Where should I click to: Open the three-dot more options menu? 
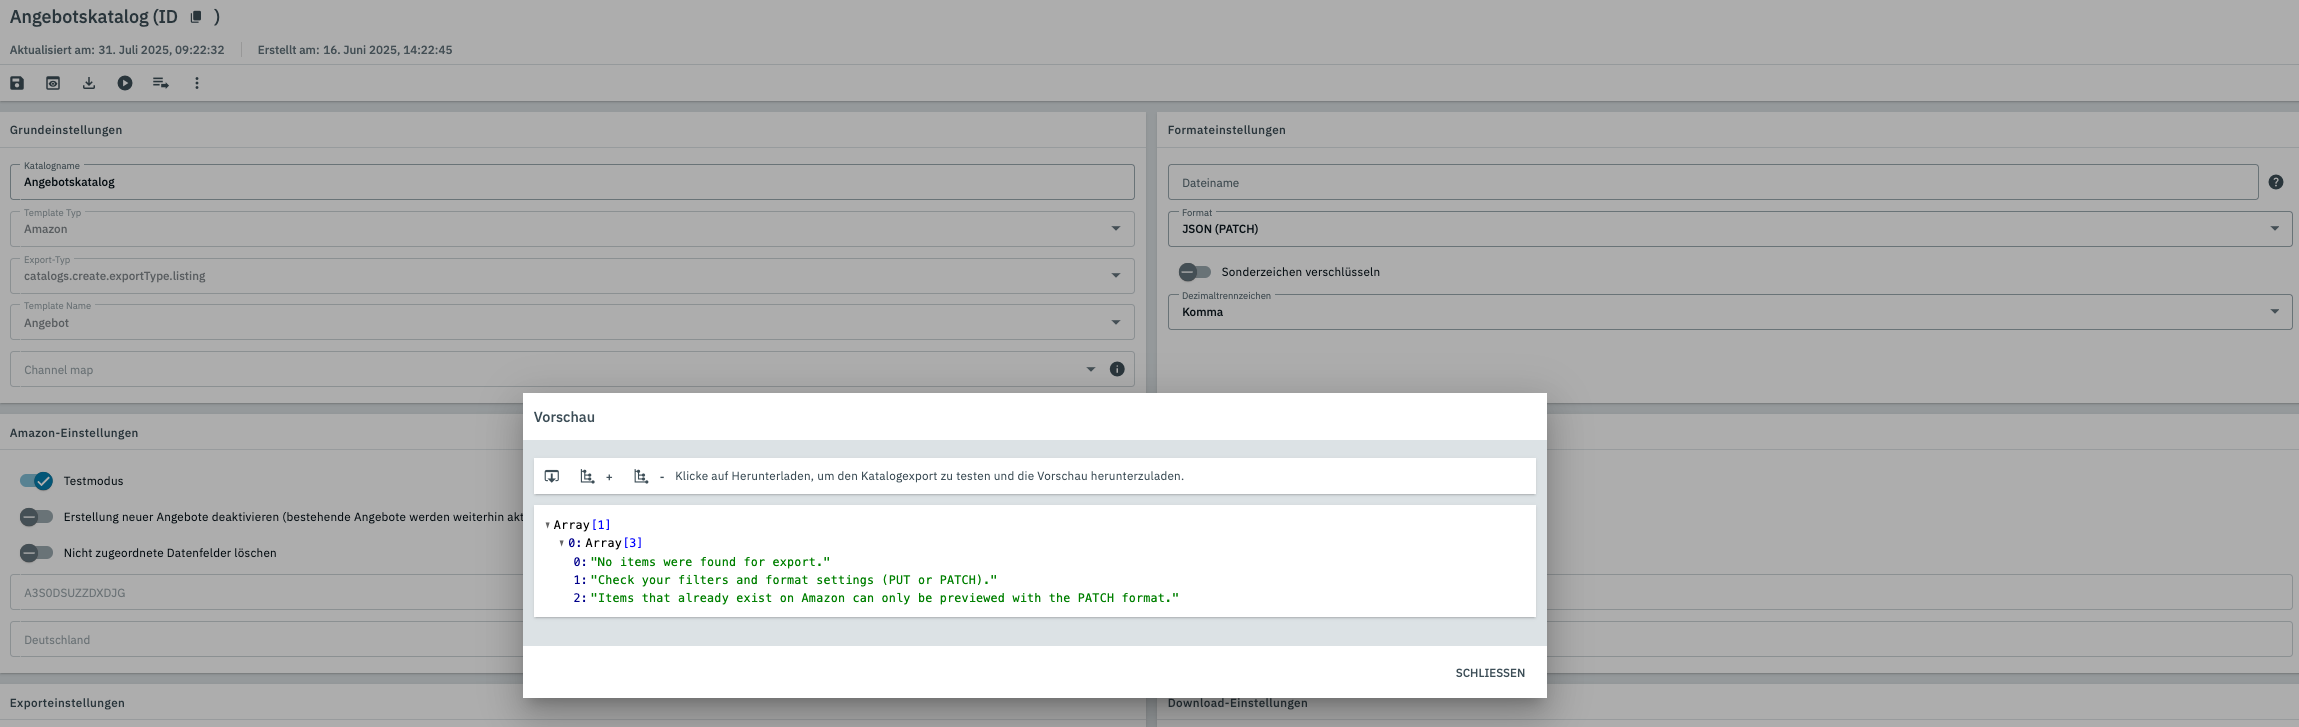point(197,83)
